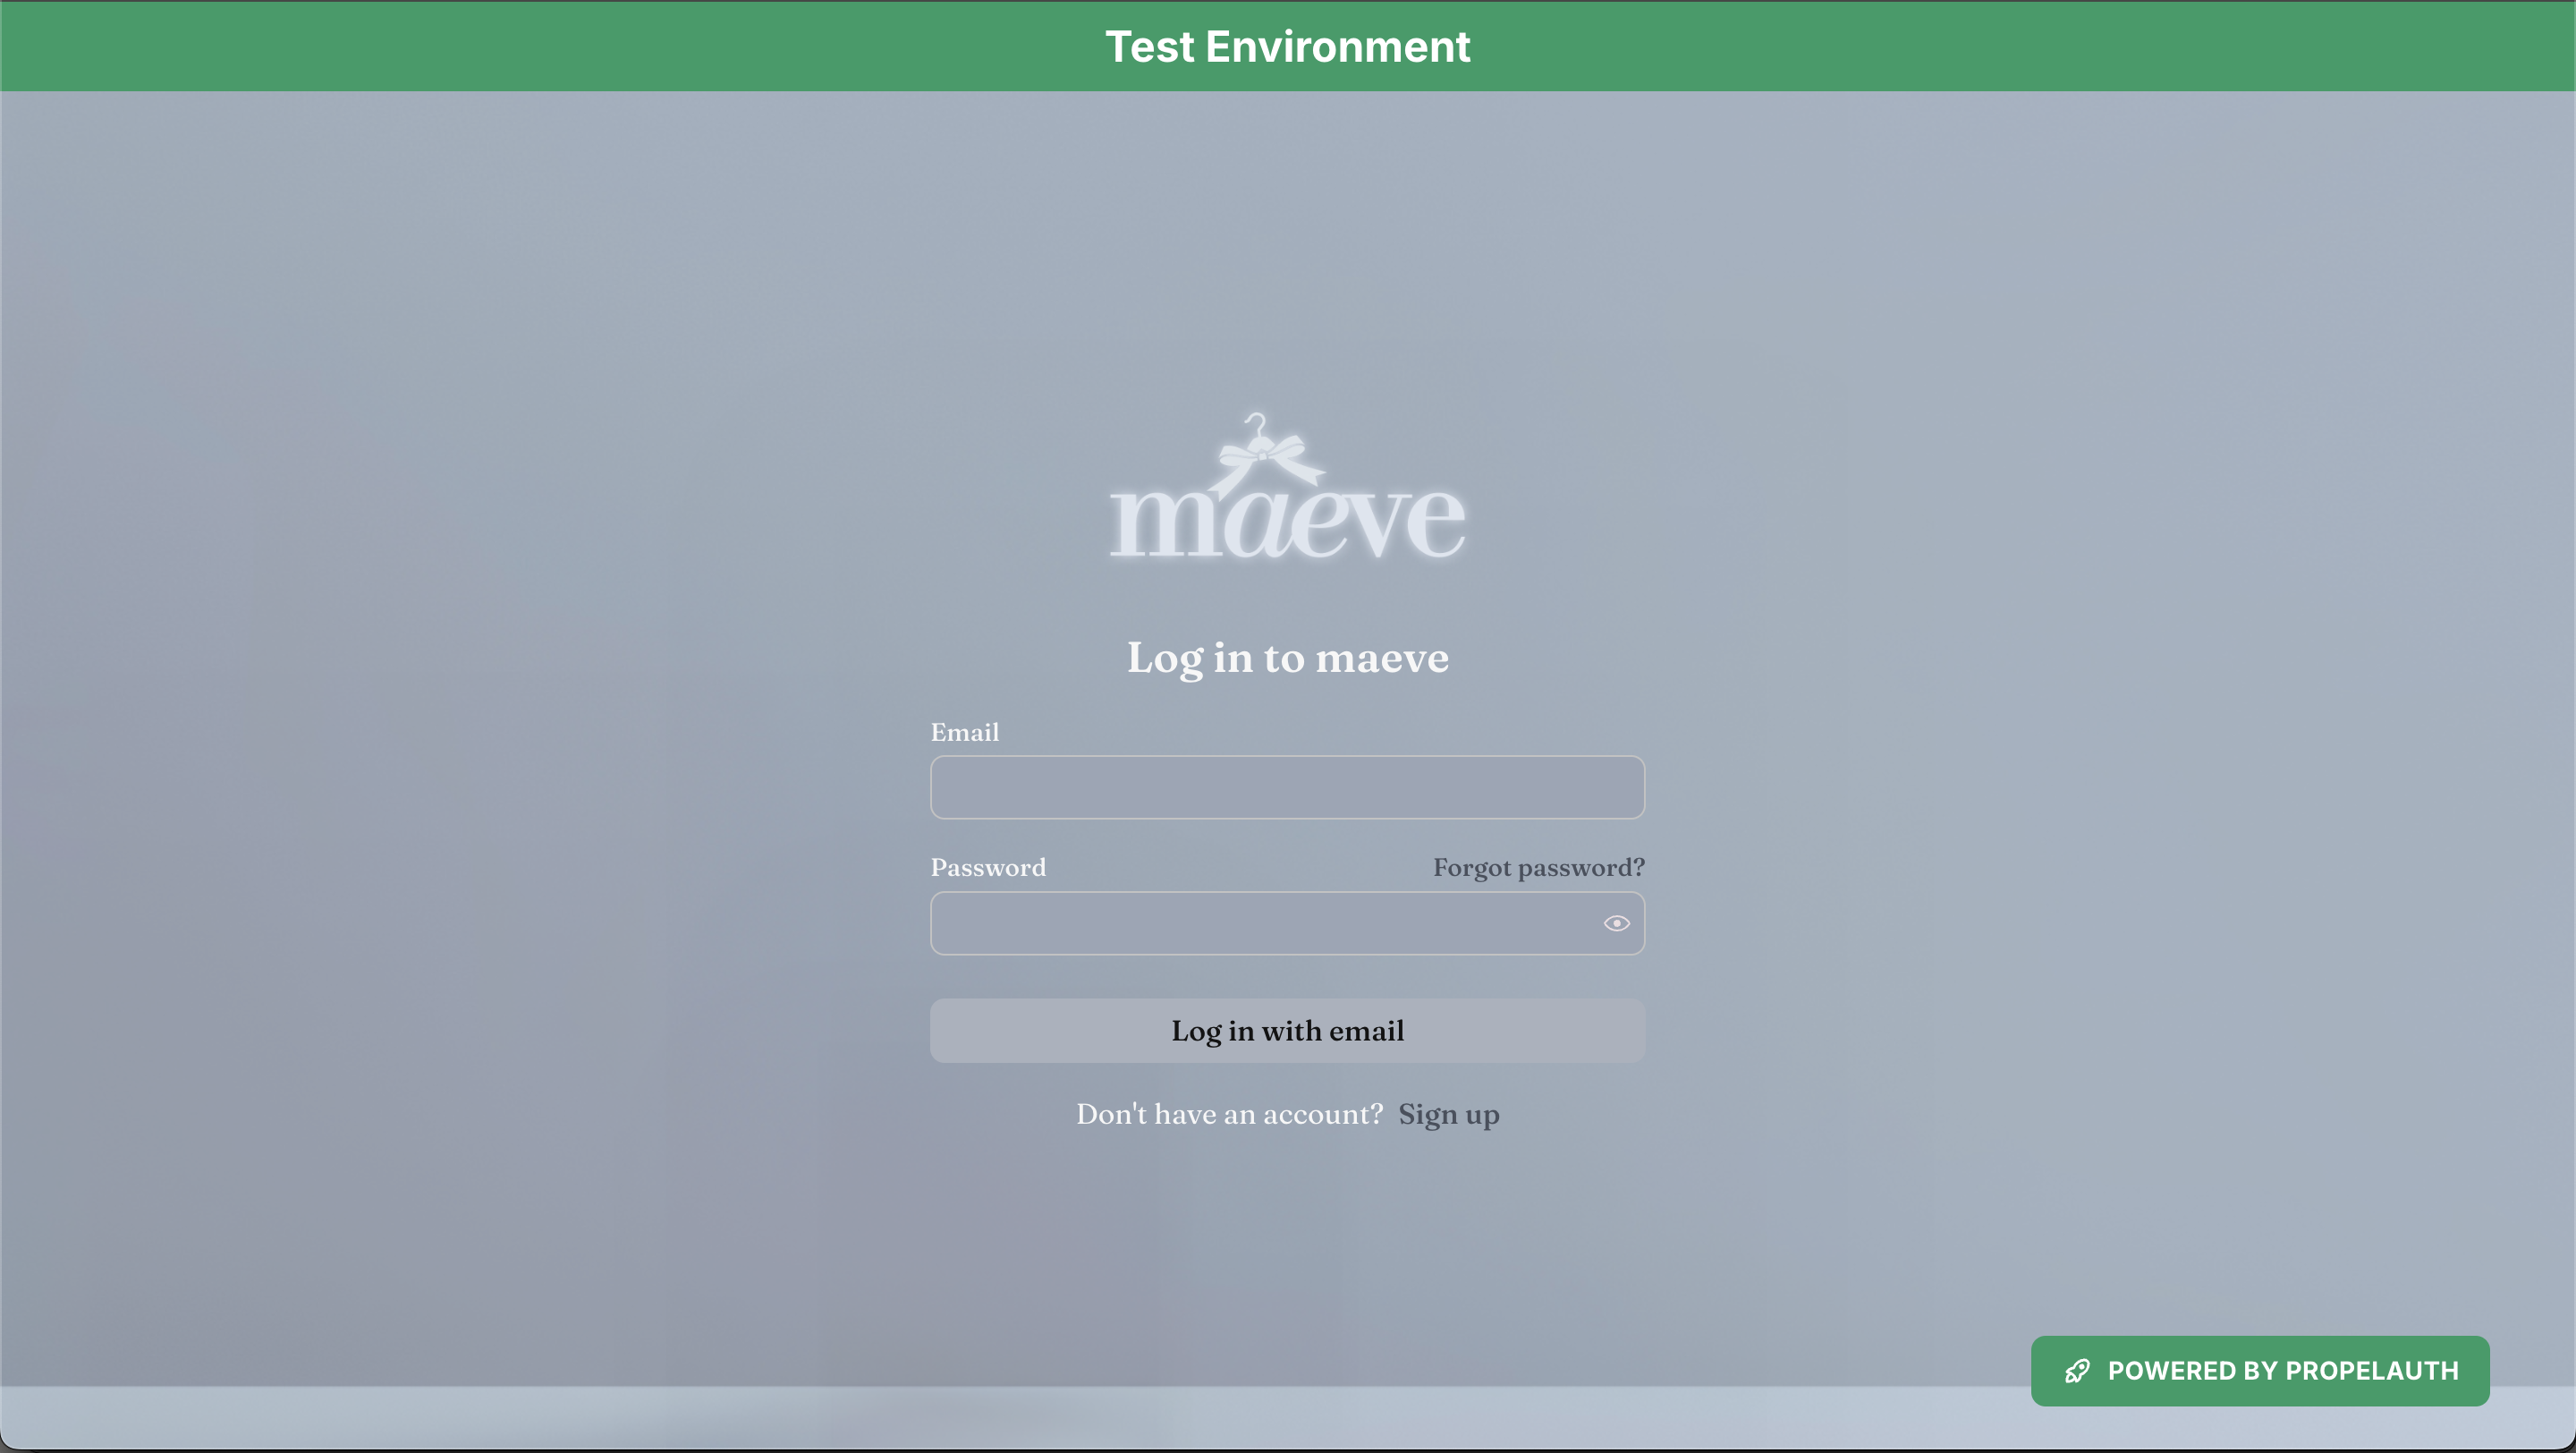Viewport: 2576px width, 1453px height.
Task: Click the Password field label
Action: click(x=988, y=867)
